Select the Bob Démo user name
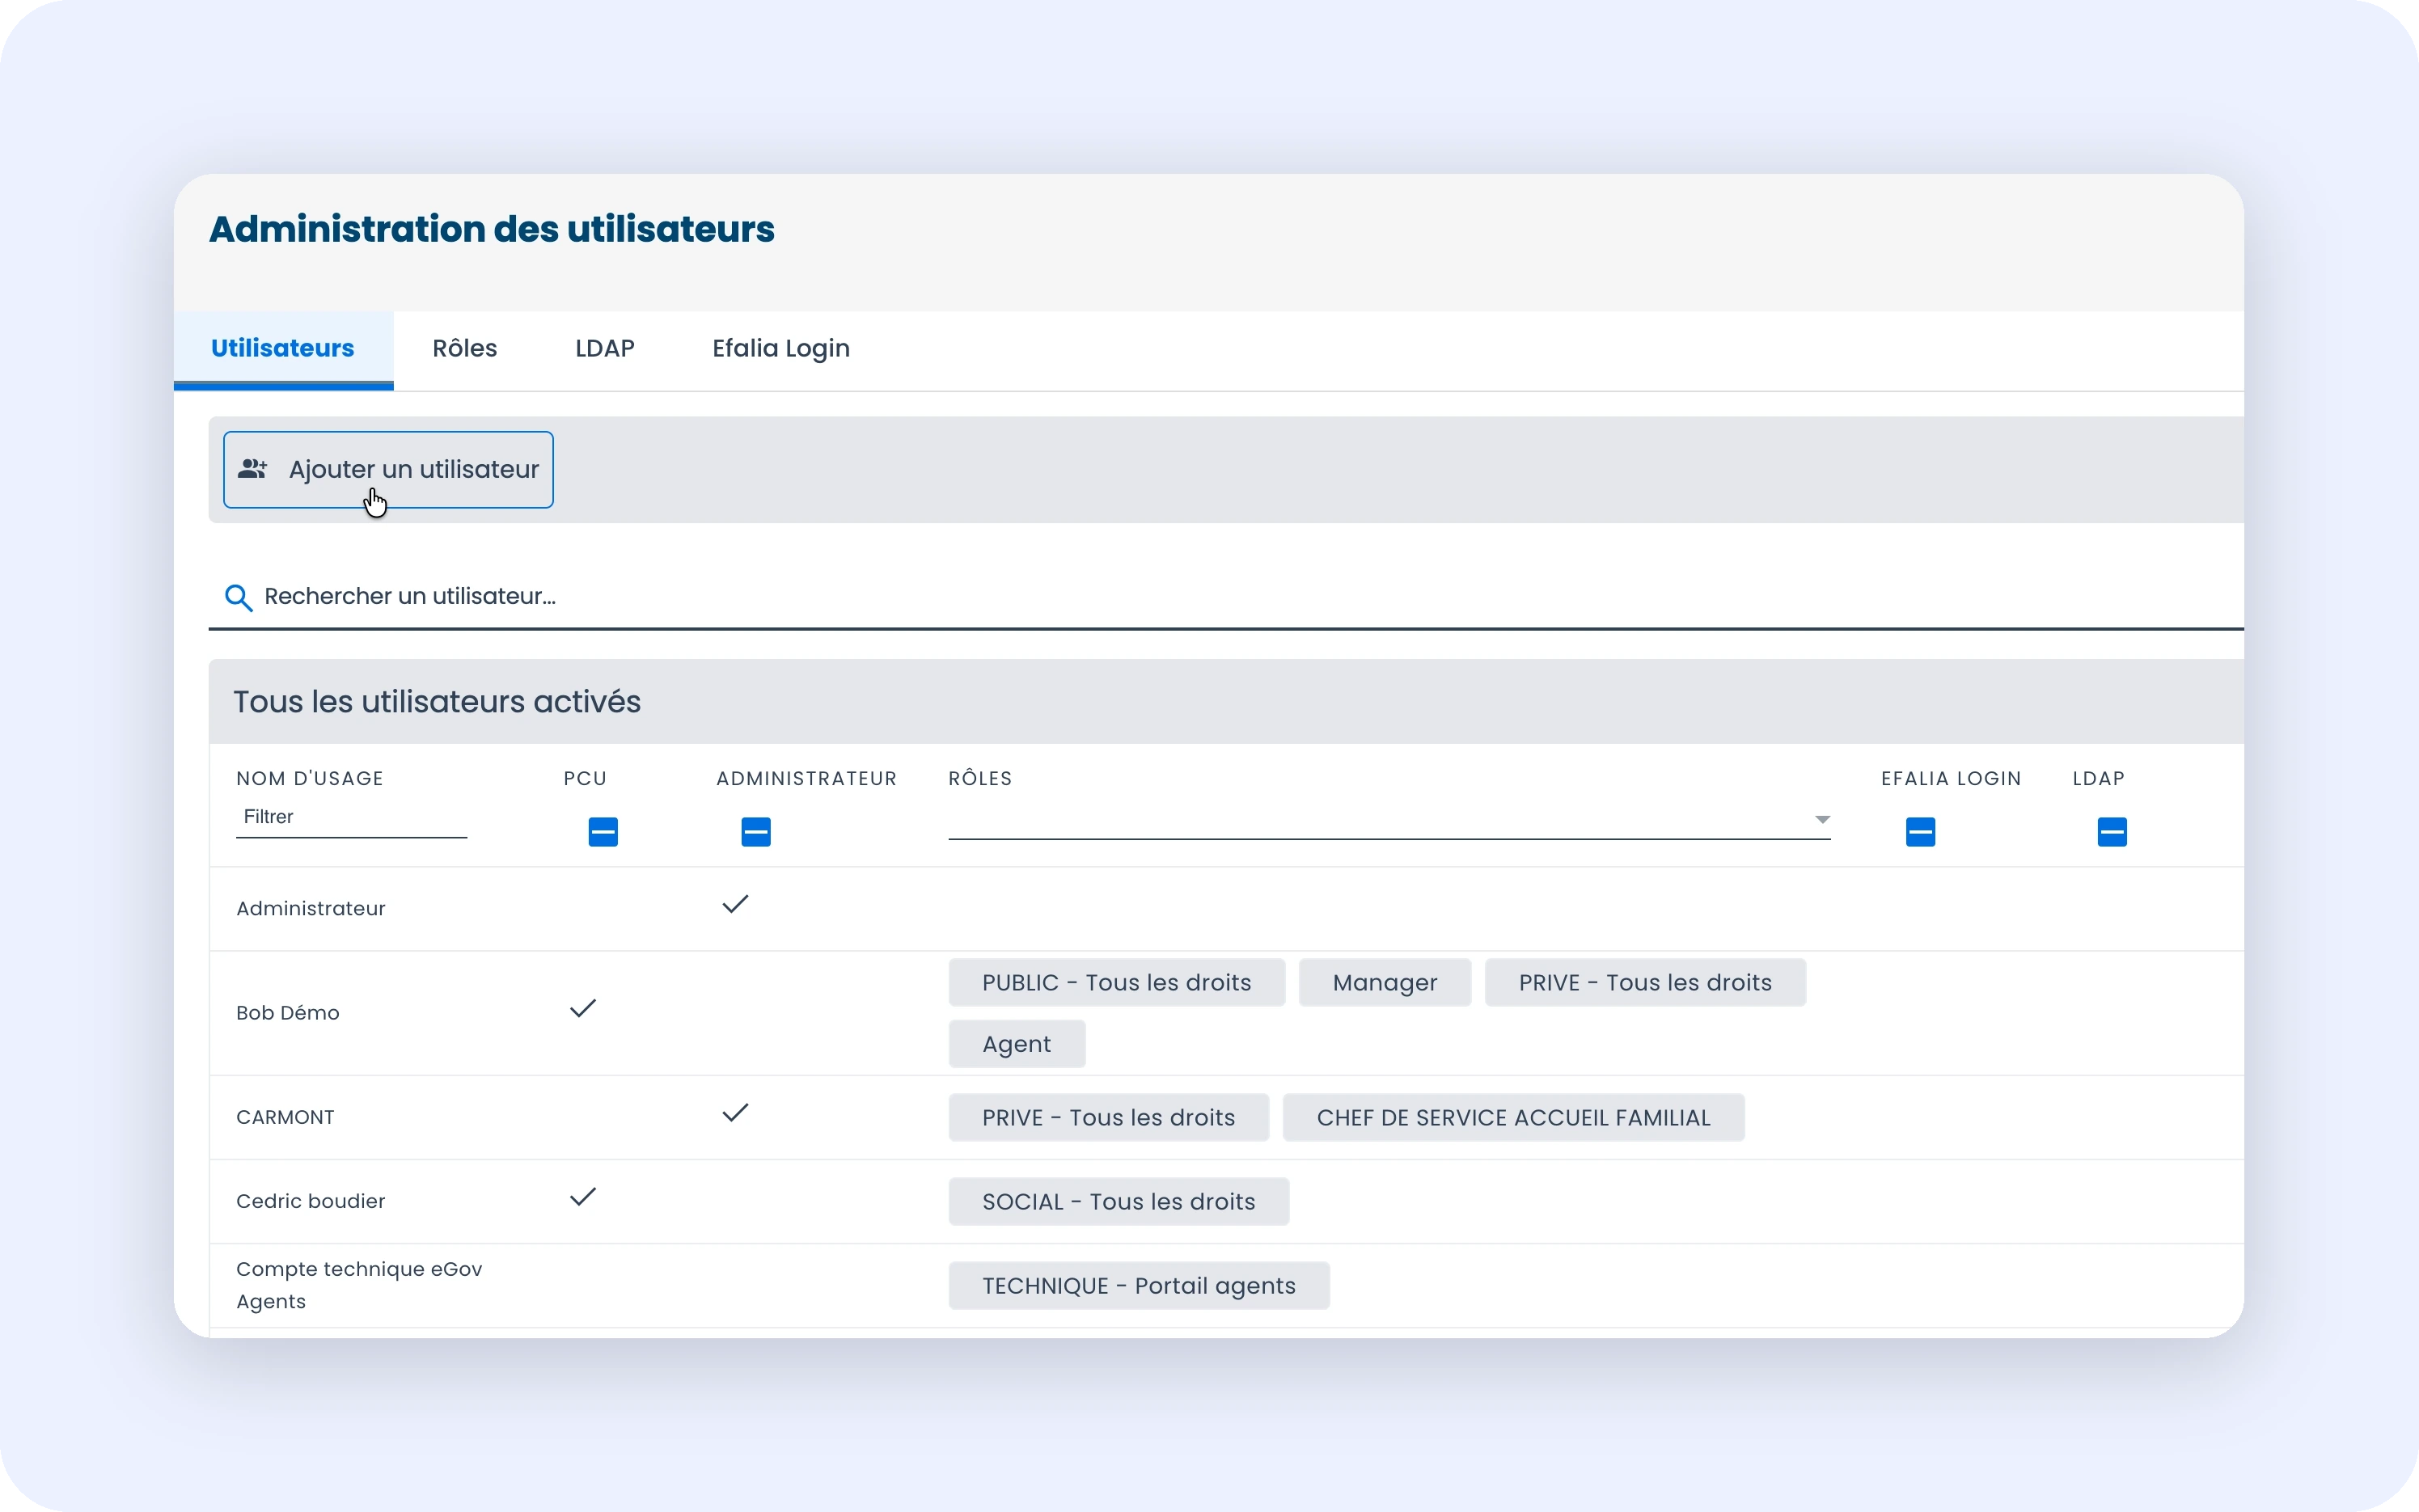 click(x=288, y=1013)
